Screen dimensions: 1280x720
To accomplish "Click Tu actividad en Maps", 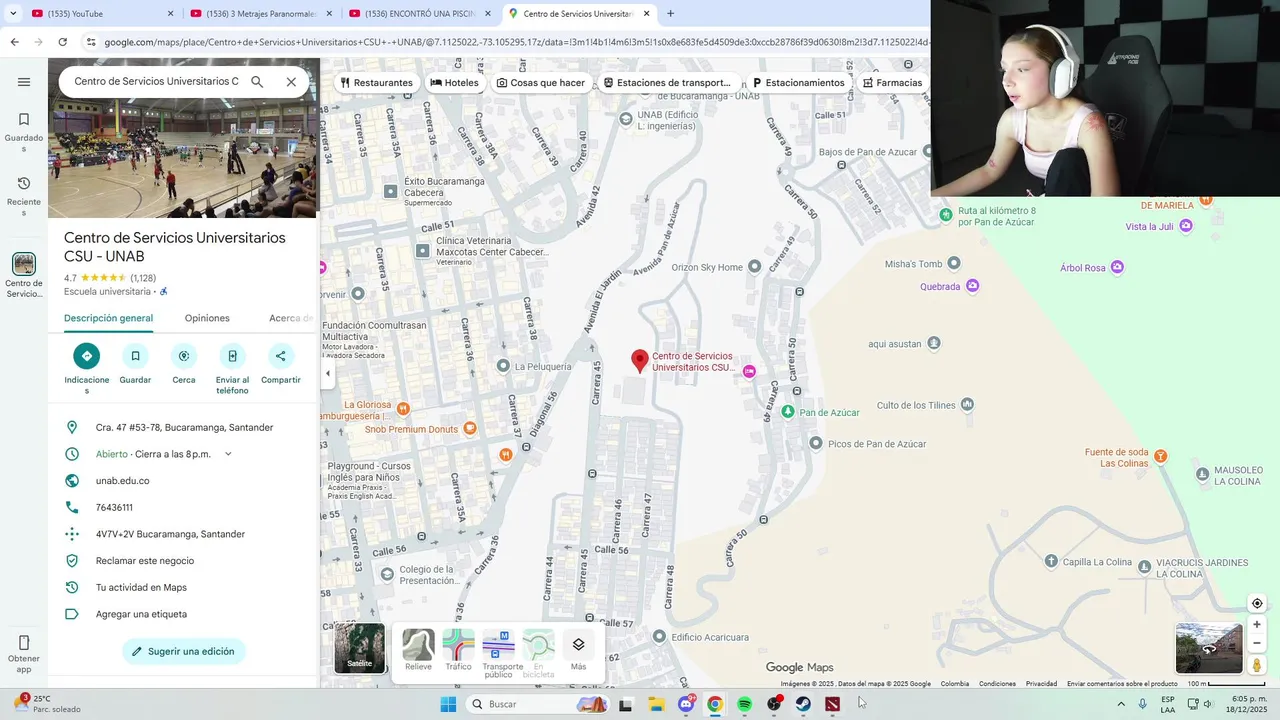I will coord(141,588).
